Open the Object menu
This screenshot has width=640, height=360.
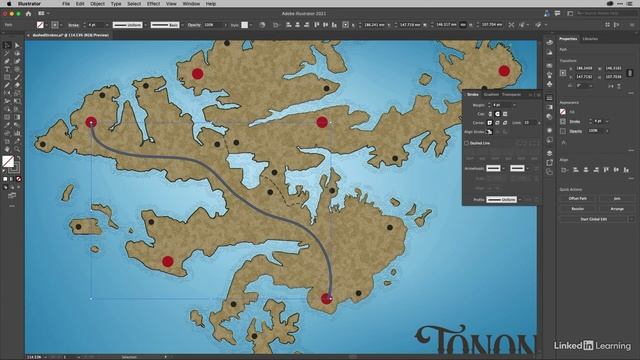tap(97, 4)
